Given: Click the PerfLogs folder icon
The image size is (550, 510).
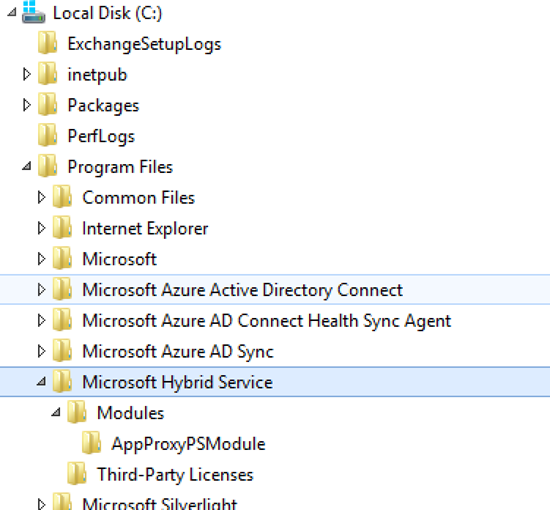Looking at the screenshot, I should pos(47,135).
